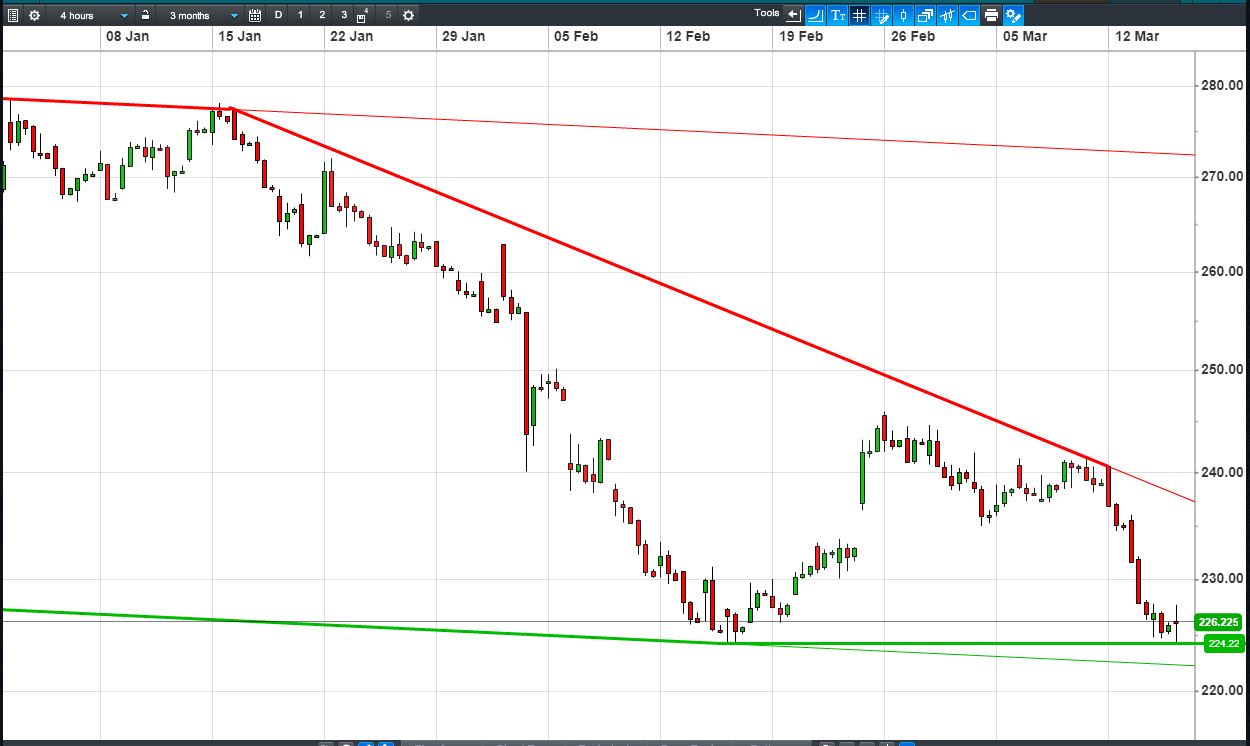The width and height of the screenshot is (1250, 746).
Task: Click the 12 Mar date axis label
Action: [1137, 36]
